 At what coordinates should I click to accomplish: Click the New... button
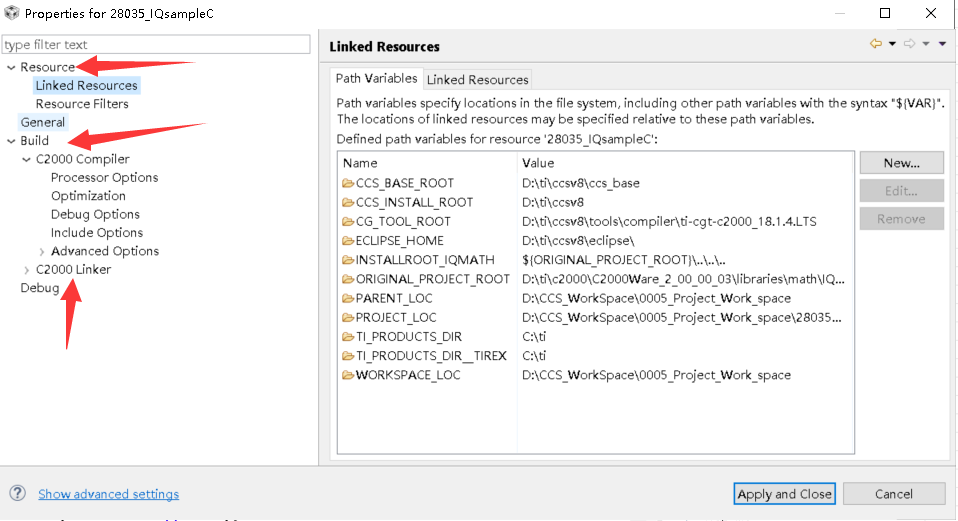pos(900,163)
